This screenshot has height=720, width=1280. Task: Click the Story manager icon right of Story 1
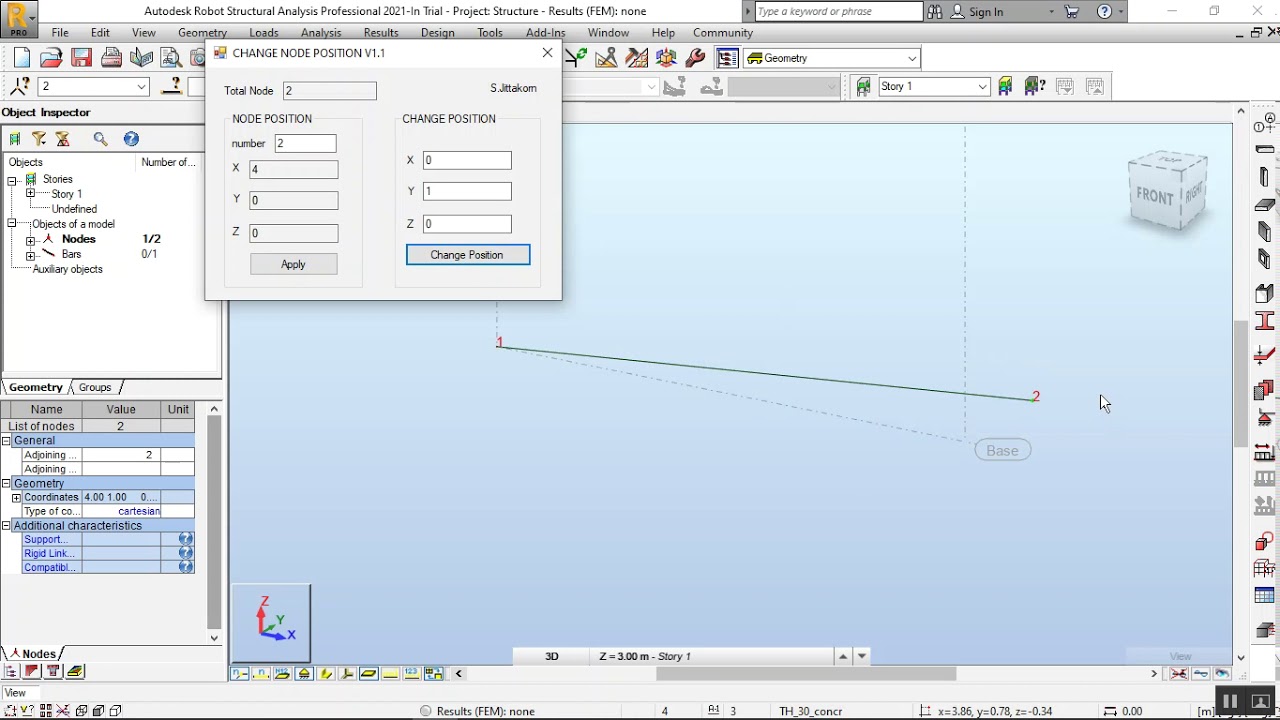(1005, 86)
